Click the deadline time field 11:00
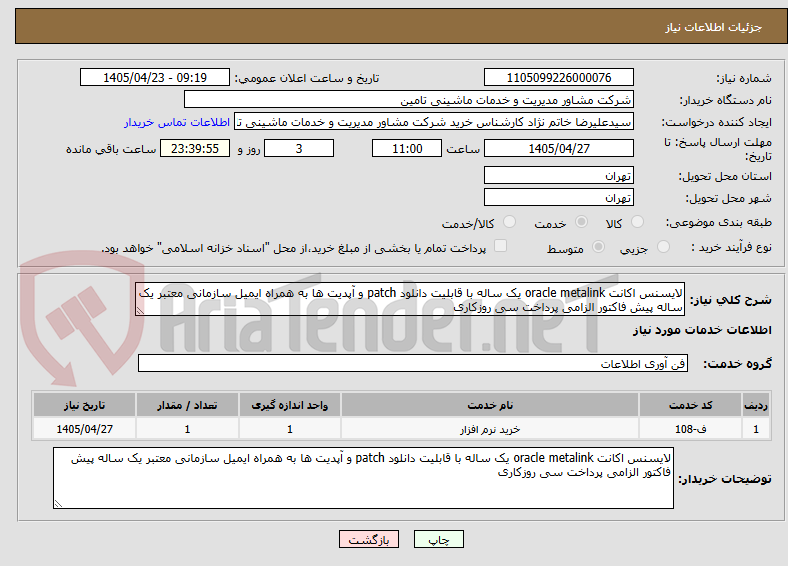The image size is (788, 566). click(407, 148)
